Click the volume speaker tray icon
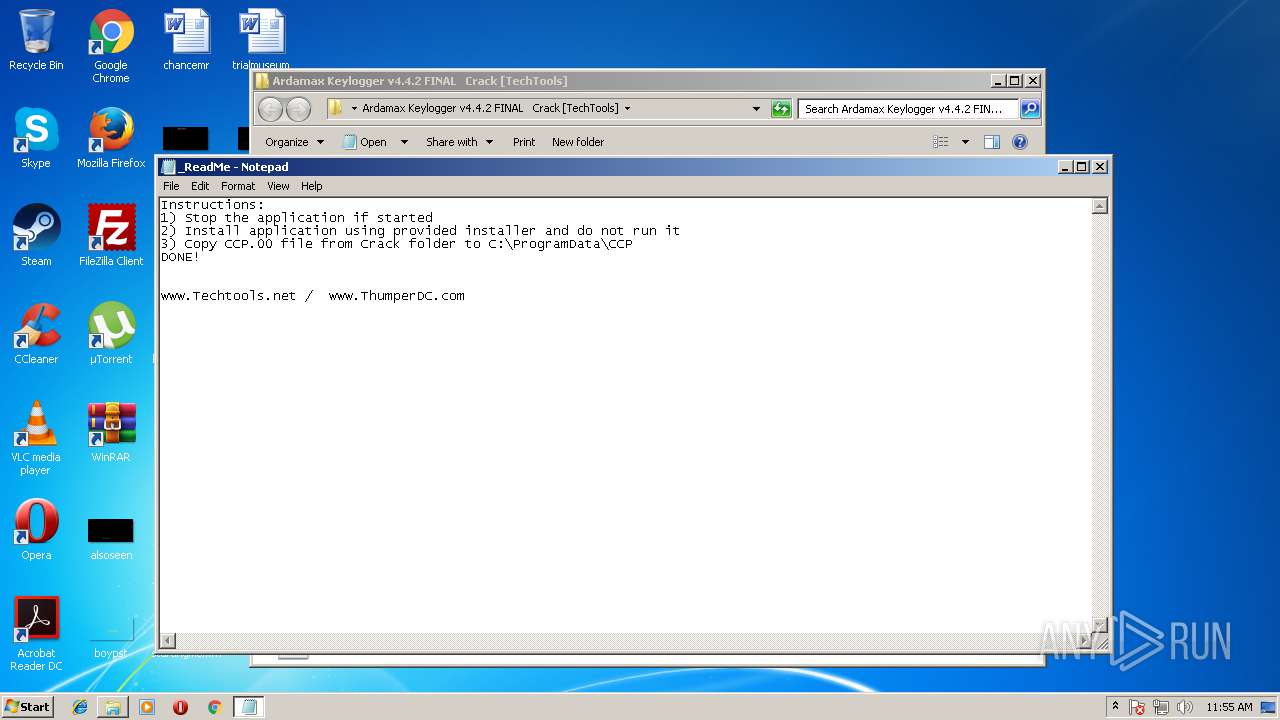1280x720 pixels. click(1186, 707)
